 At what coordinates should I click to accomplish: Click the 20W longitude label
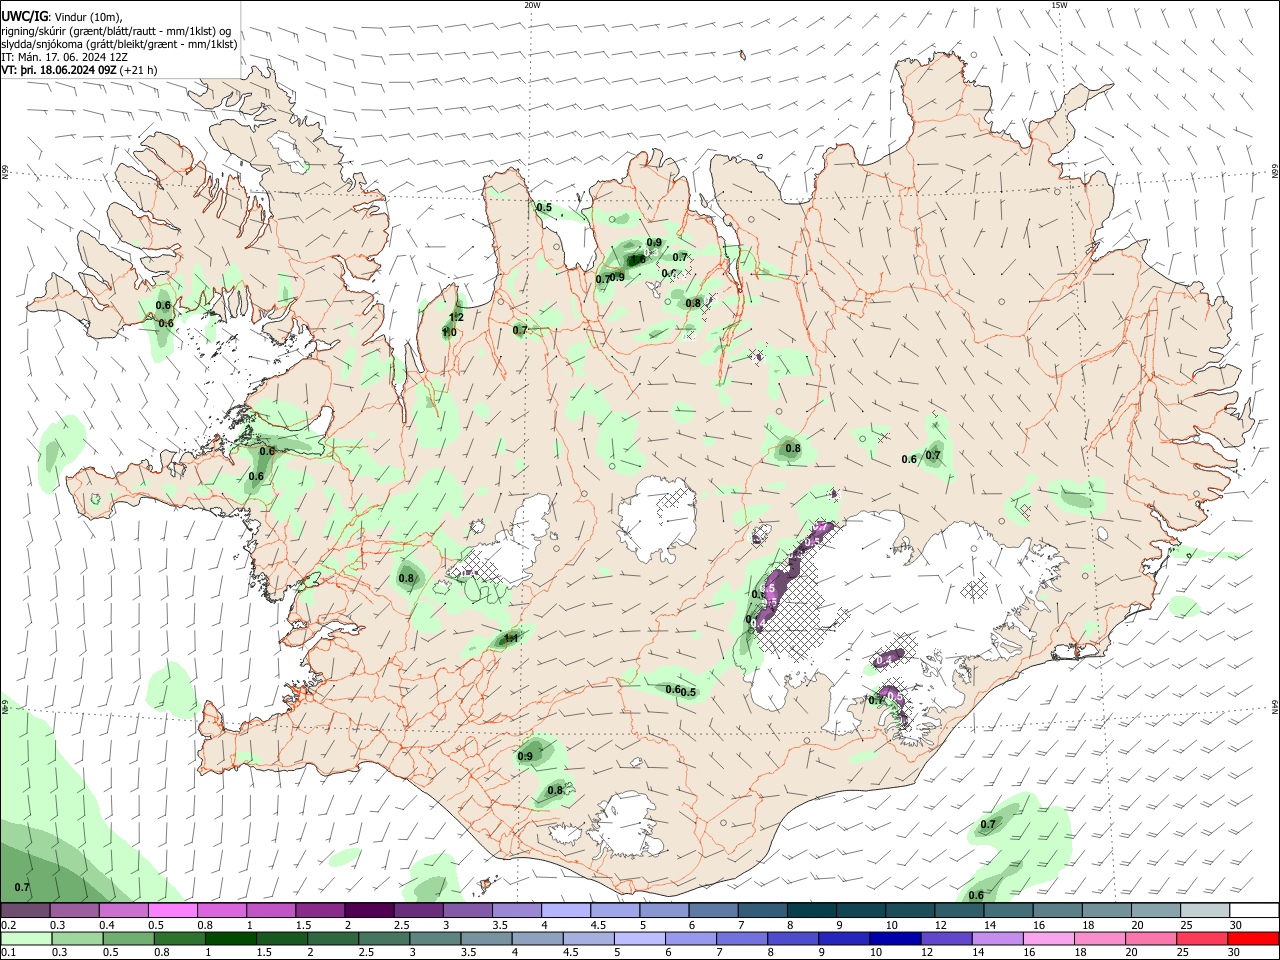coord(533,5)
